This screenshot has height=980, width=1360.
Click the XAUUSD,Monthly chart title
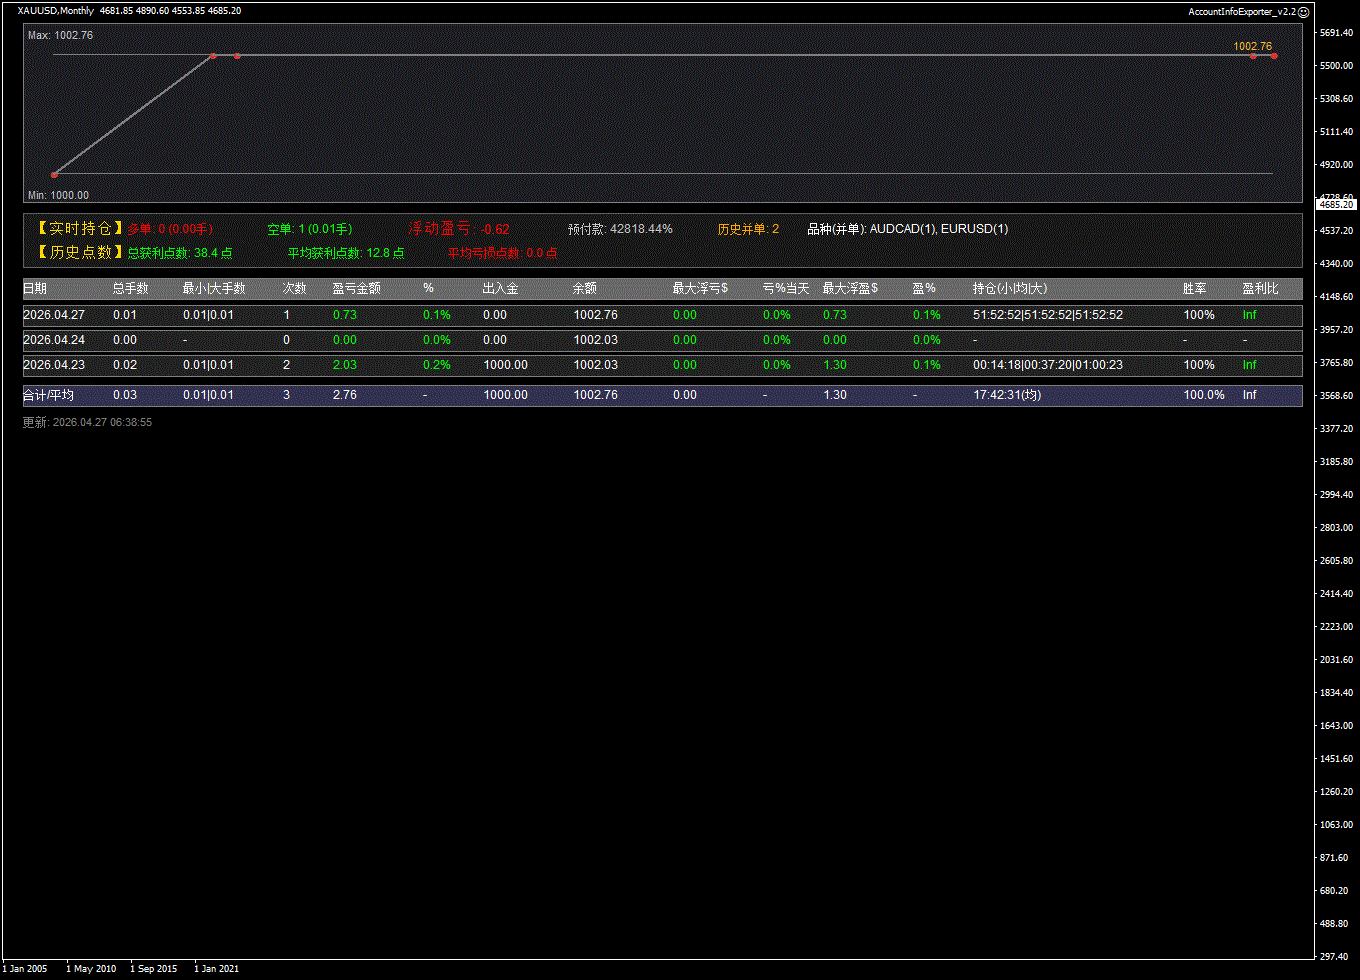pyautogui.click(x=56, y=11)
